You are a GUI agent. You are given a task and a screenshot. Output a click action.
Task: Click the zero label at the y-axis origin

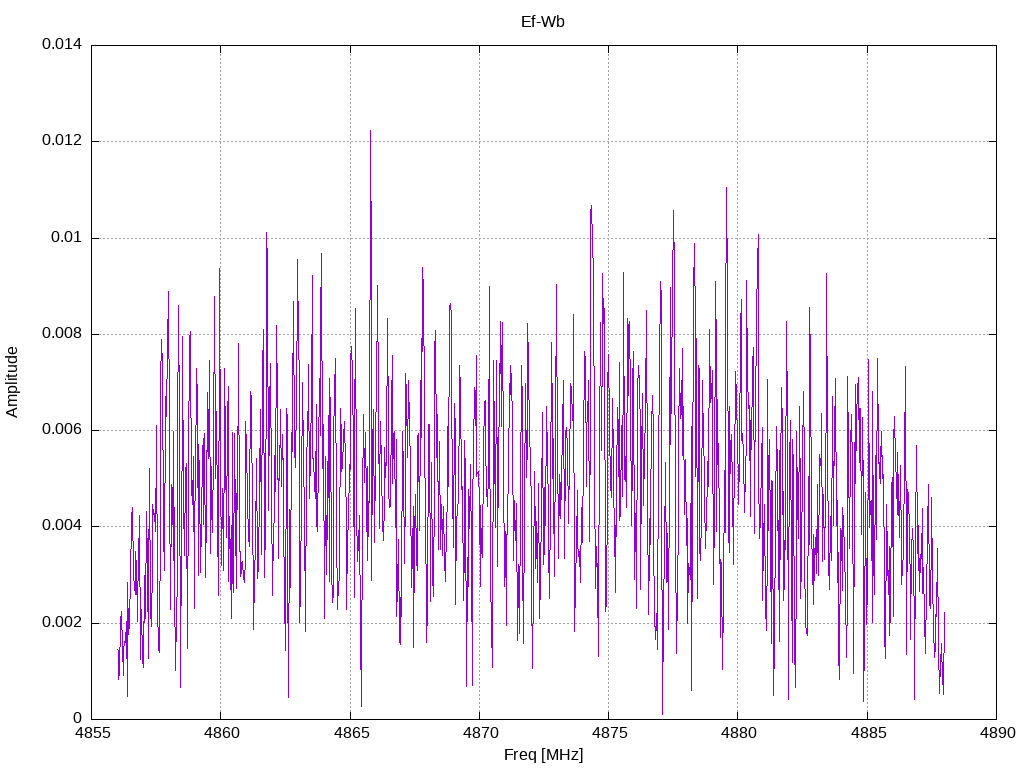tap(78, 718)
